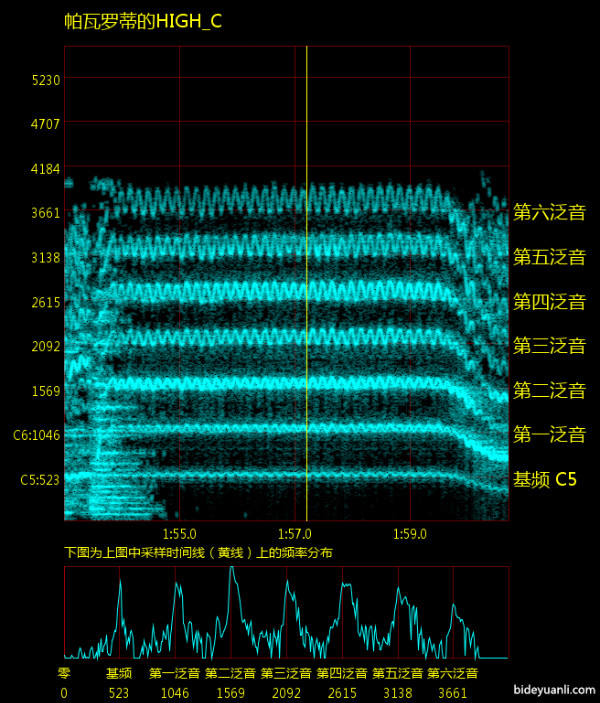The width and height of the screenshot is (600, 703).
Task: Click the 4707 label on the spectrogram's vertical axis
Action: click(45, 124)
